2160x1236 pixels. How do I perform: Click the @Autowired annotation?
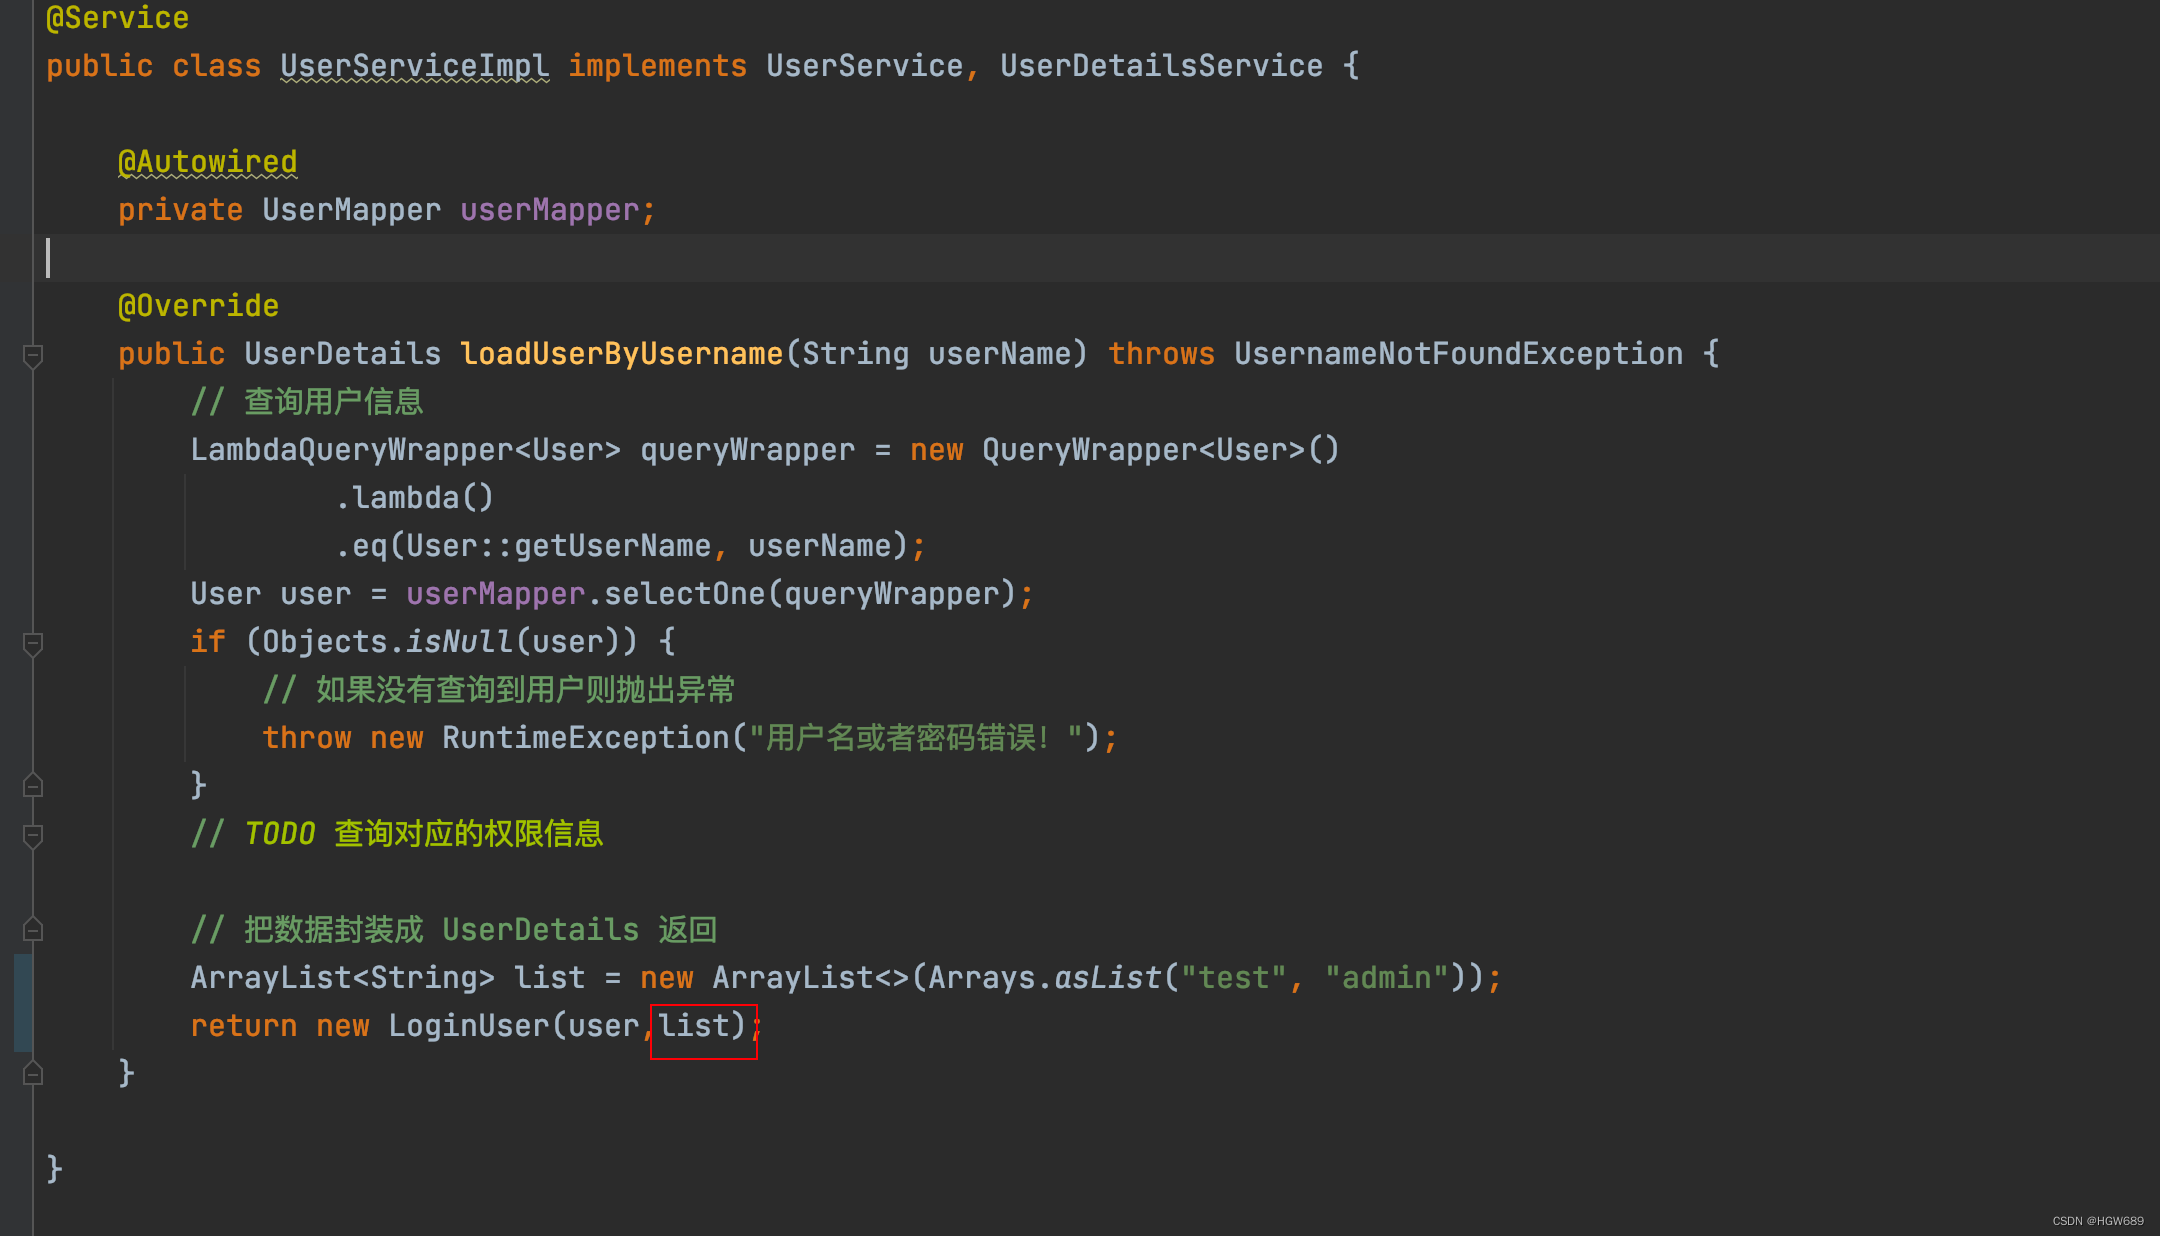point(208,162)
